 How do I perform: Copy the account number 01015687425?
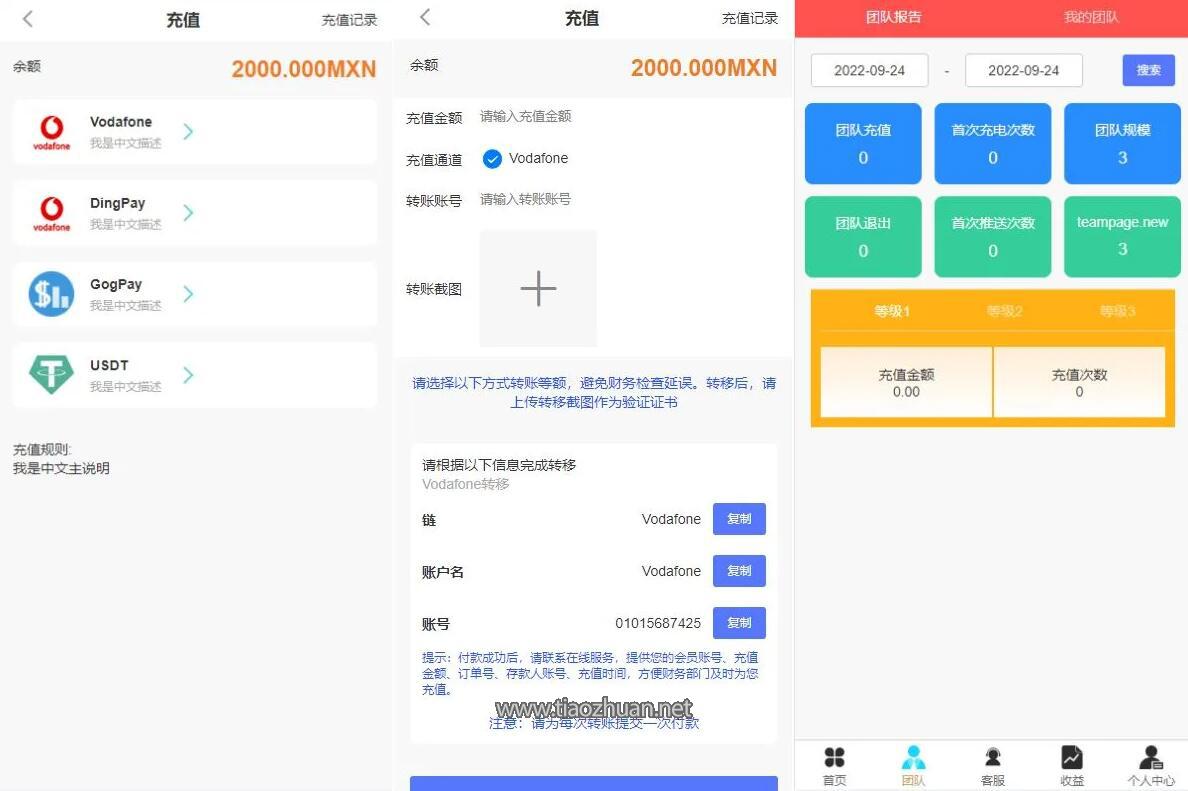[739, 623]
